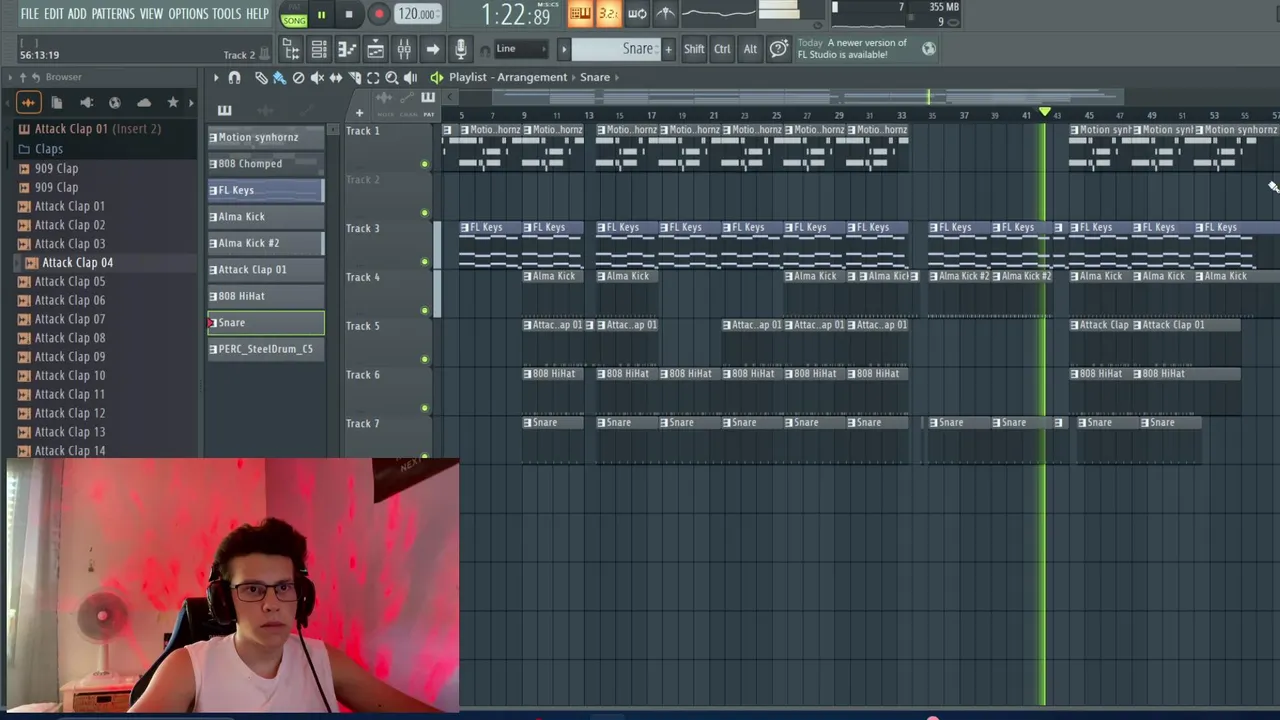The image size is (1280, 720).
Task: Click the arrow icon next to mixer
Action: click(x=432, y=49)
